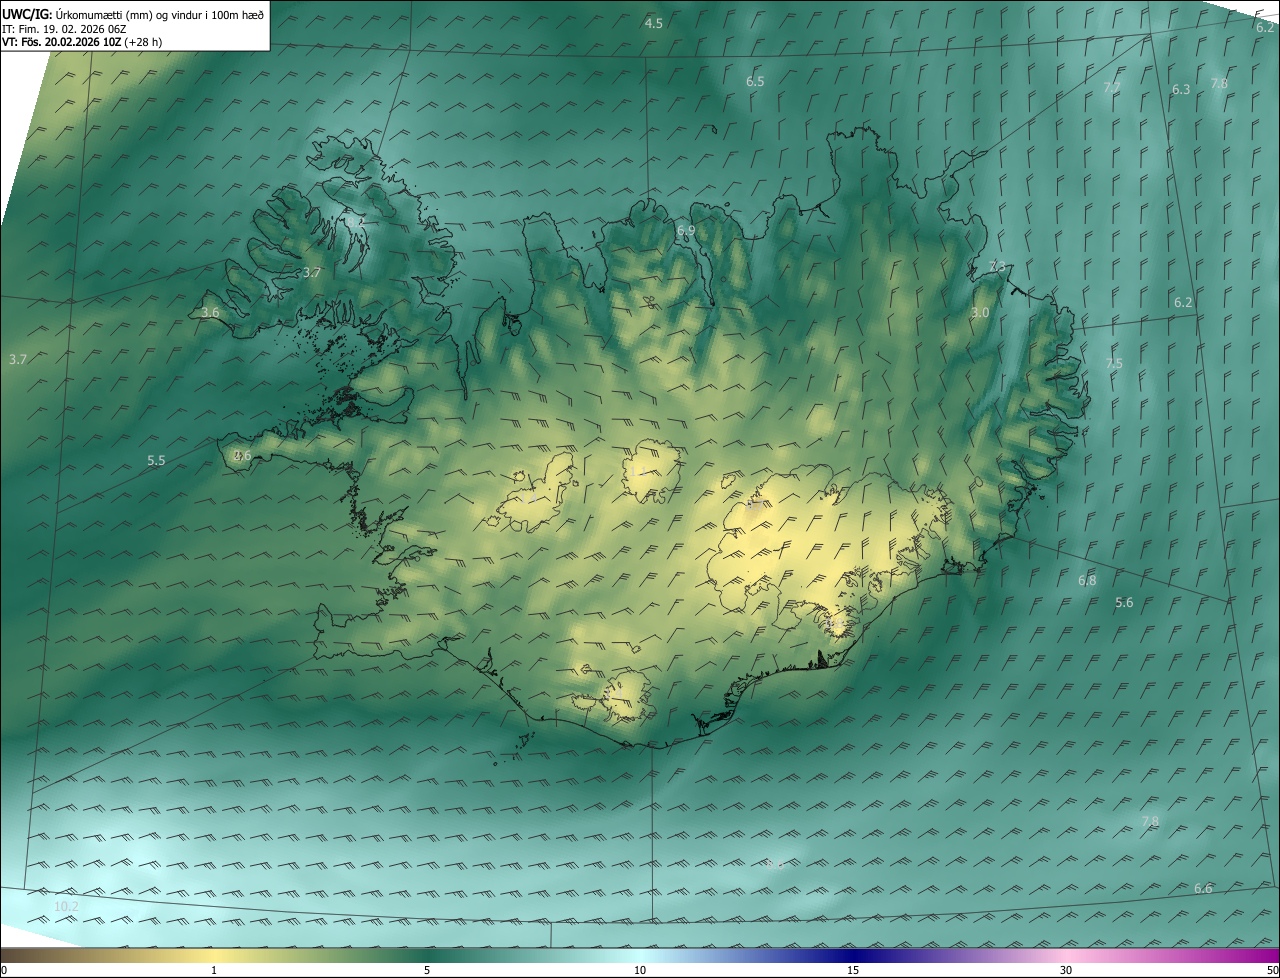
Task: Select the 6.3 value on the map
Action: (x=1181, y=90)
